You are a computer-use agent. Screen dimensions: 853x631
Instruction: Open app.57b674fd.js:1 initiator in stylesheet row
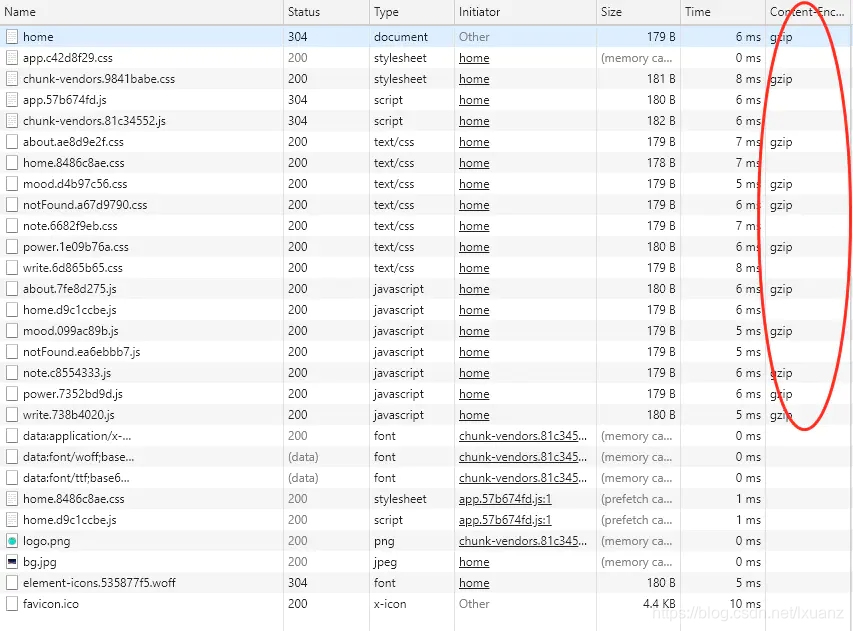click(x=505, y=499)
